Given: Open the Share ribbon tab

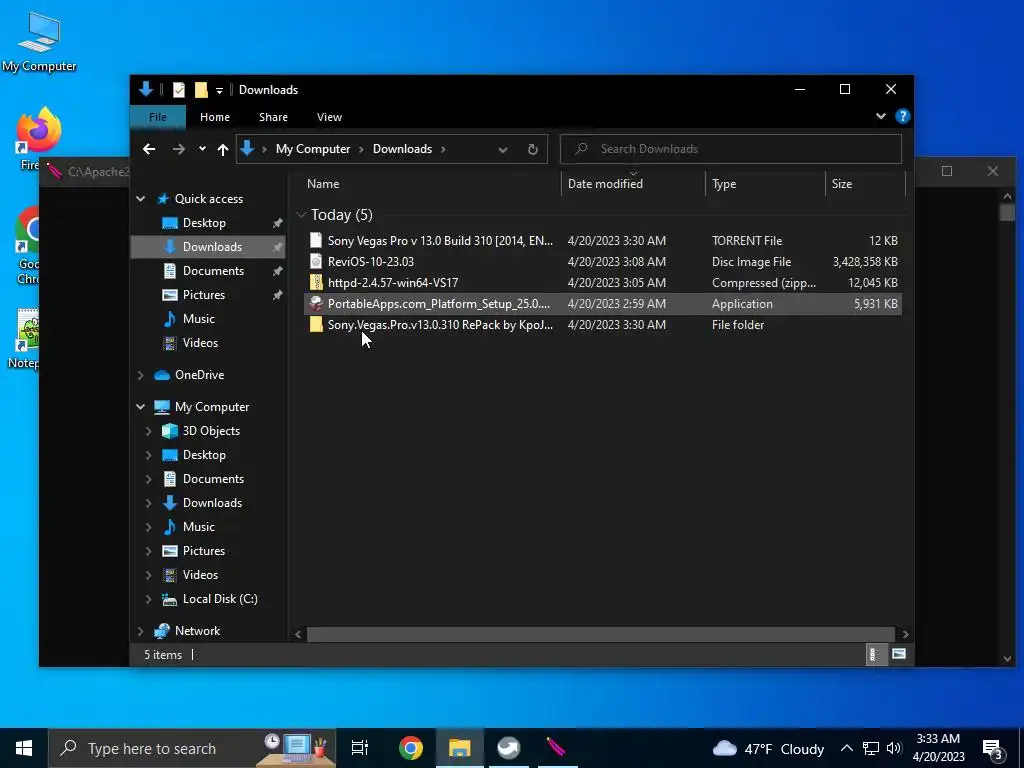Looking at the screenshot, I should point(273,117).
